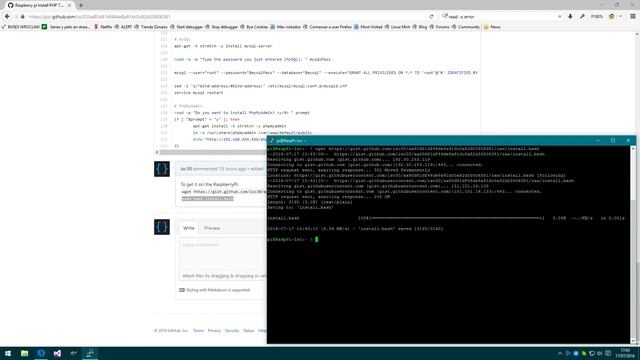Open the Firefox hamburger menu
Screen dimensions: 640x360
(633, 16)
